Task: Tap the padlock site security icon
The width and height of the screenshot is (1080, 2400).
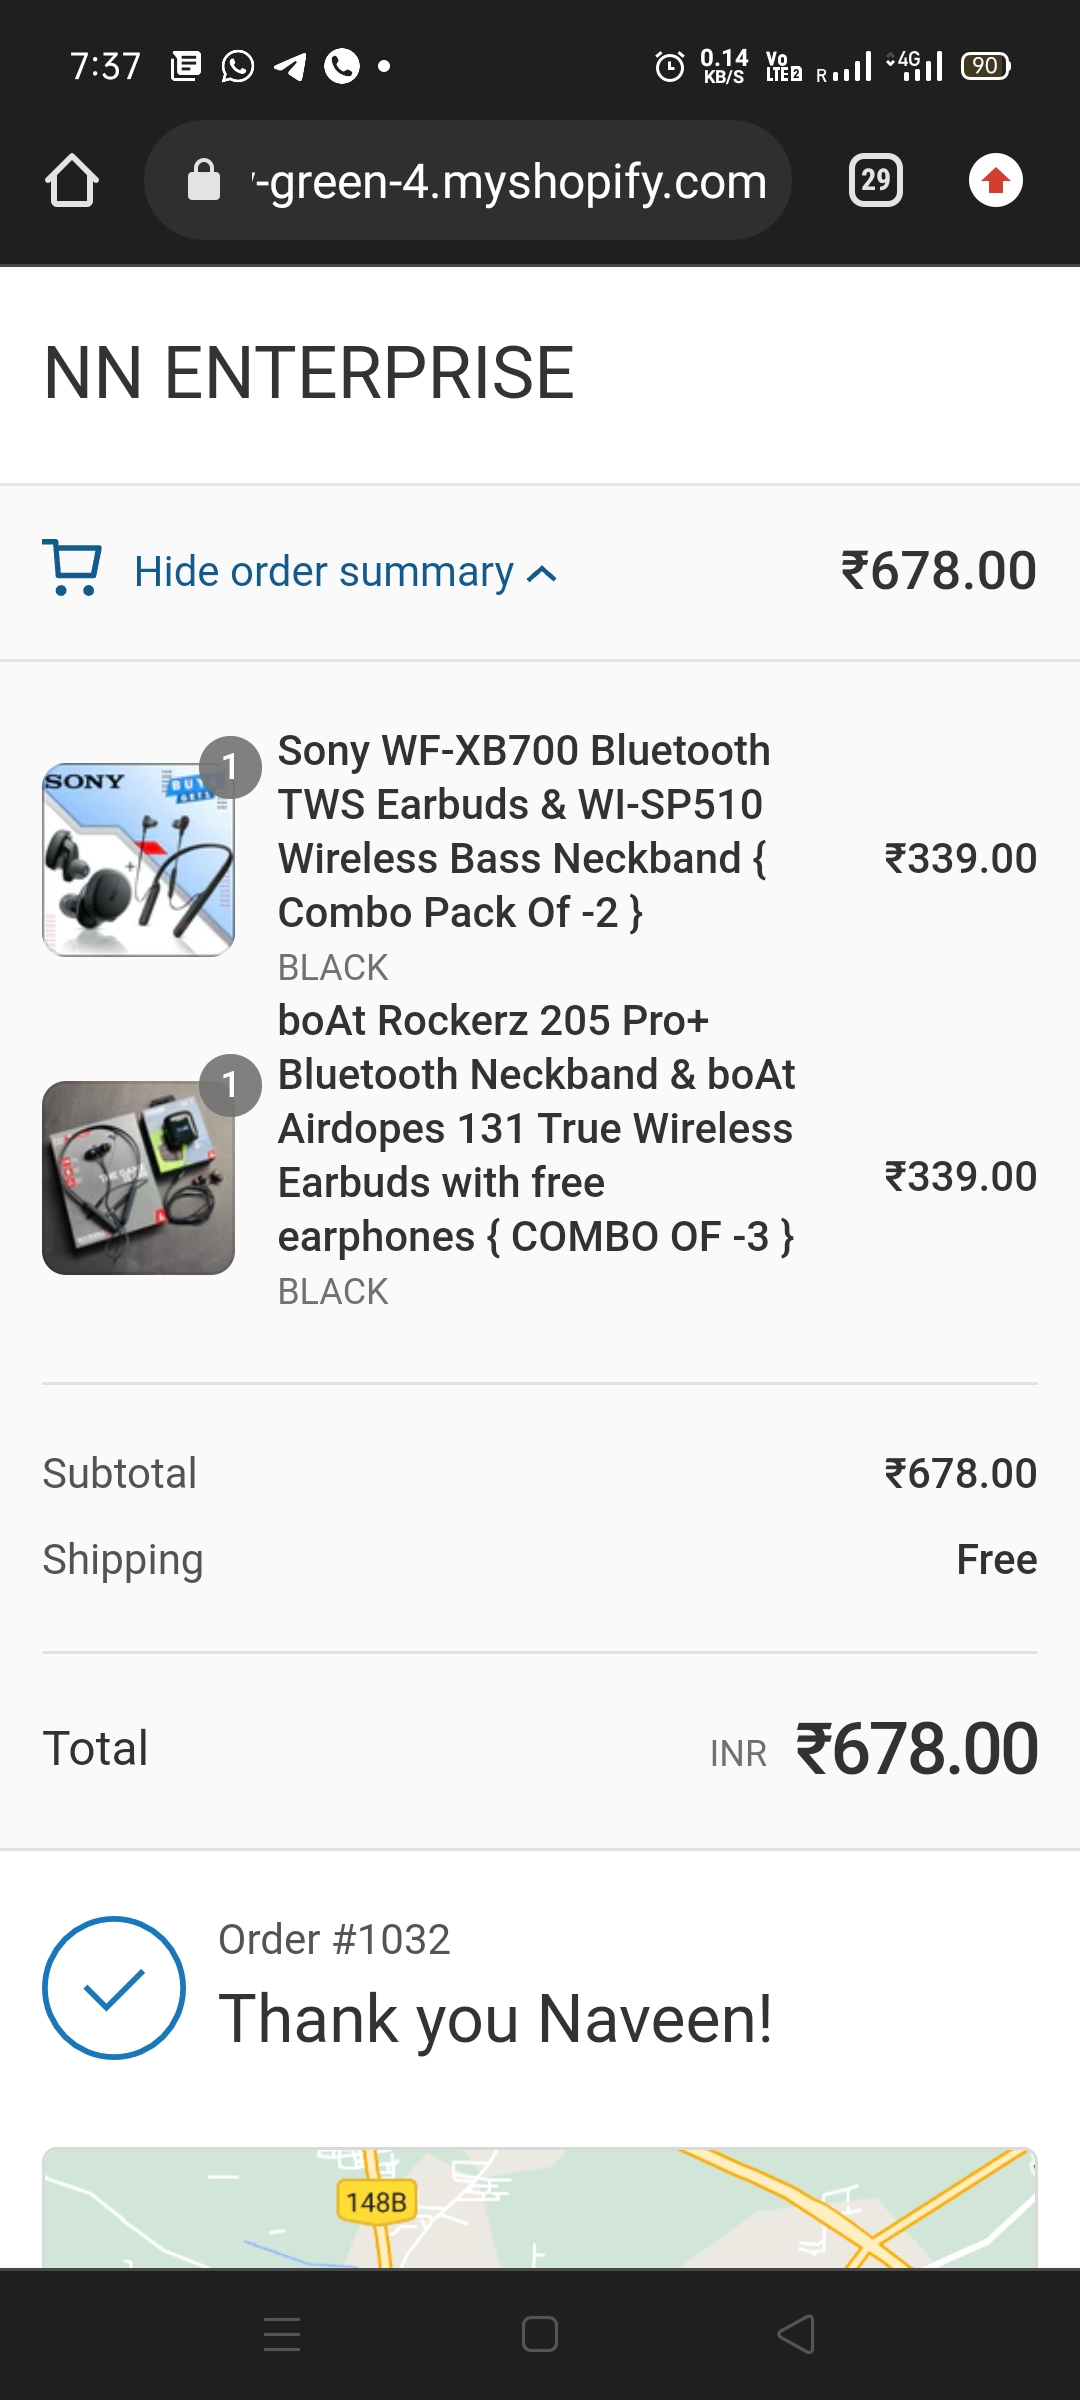Action: [x=204, y=181]
